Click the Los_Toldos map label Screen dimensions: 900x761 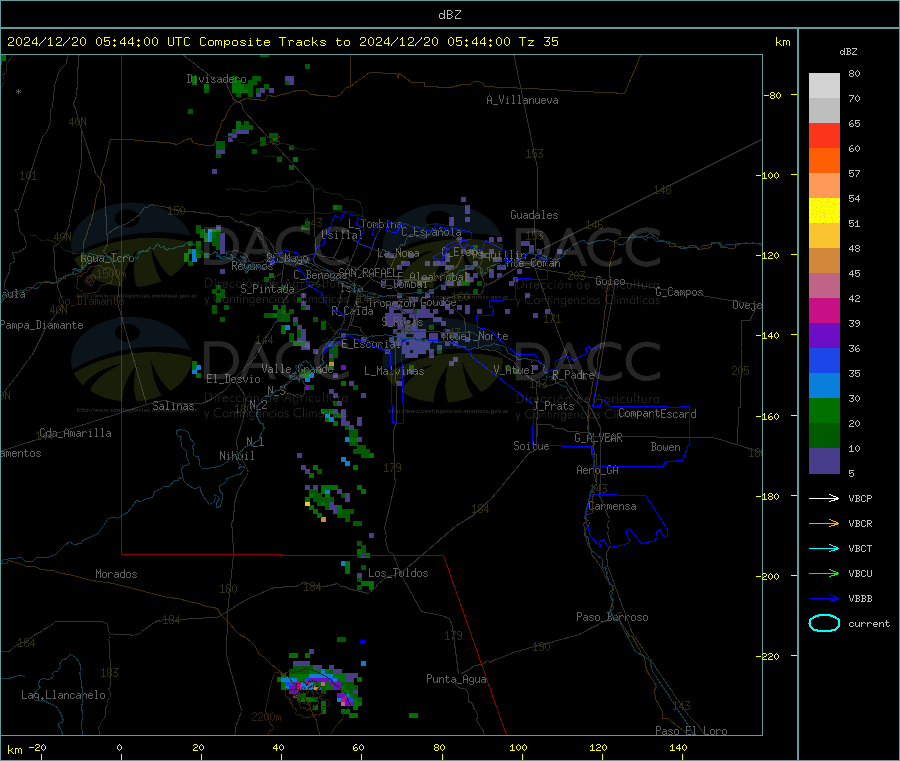(398, 573)
